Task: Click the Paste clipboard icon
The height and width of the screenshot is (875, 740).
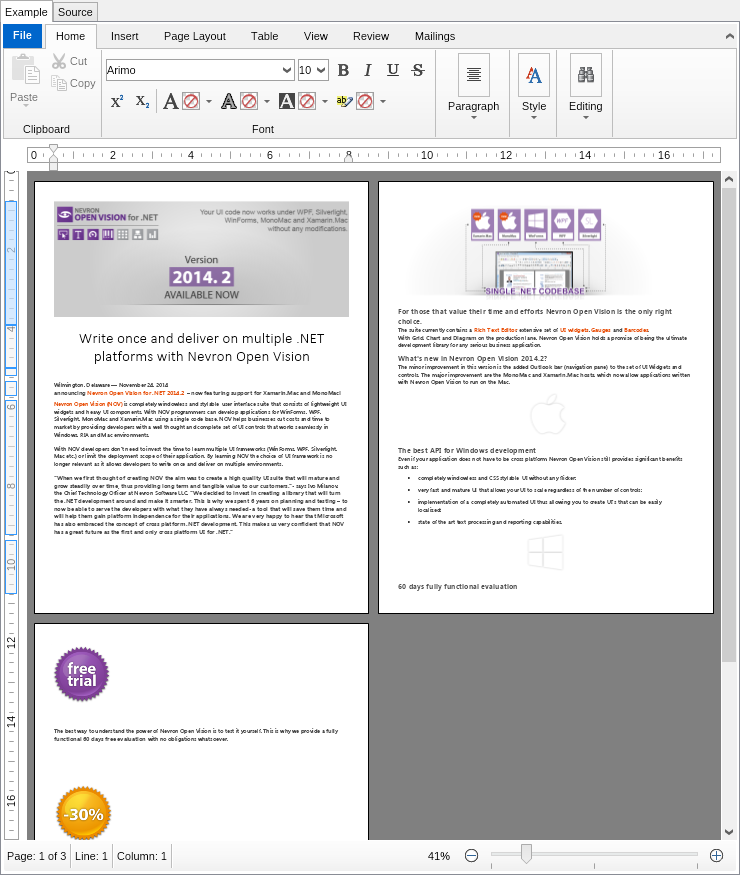Action: [x=25, y=69]
